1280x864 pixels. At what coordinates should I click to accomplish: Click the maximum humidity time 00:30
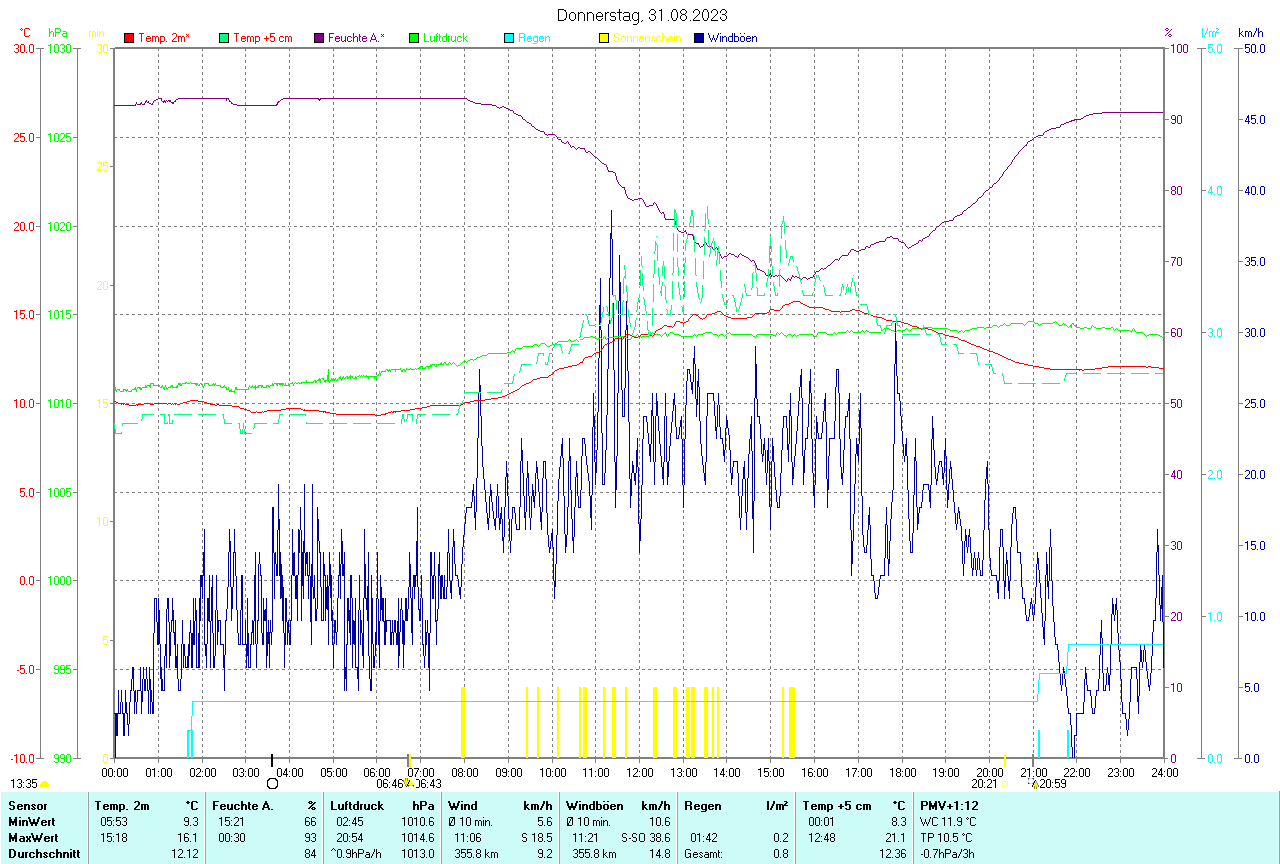pos(233,838)
